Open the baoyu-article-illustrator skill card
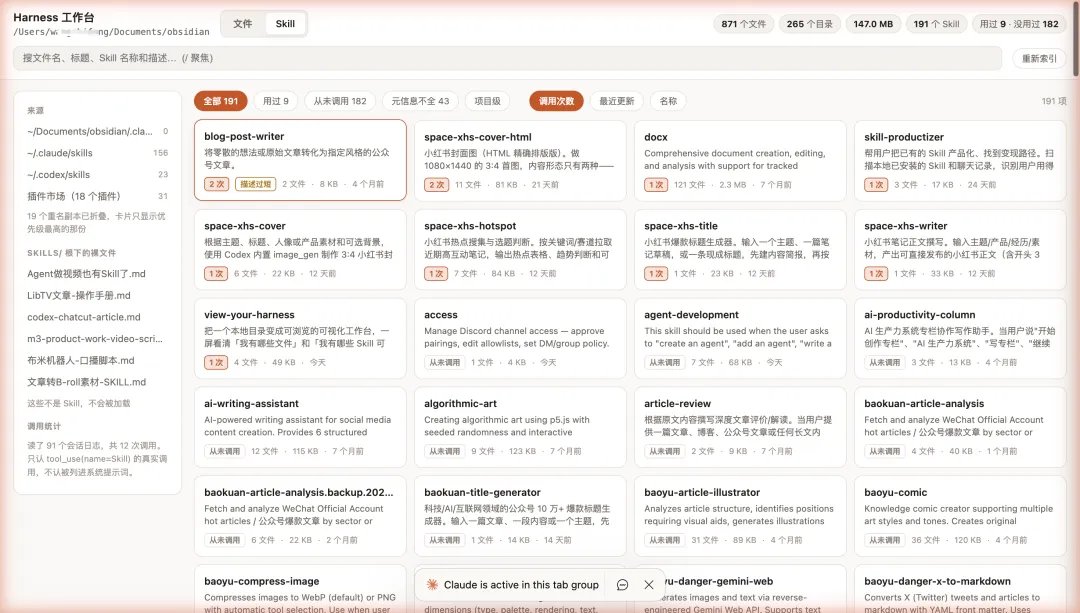The image size is (1080, 613). 740,517
